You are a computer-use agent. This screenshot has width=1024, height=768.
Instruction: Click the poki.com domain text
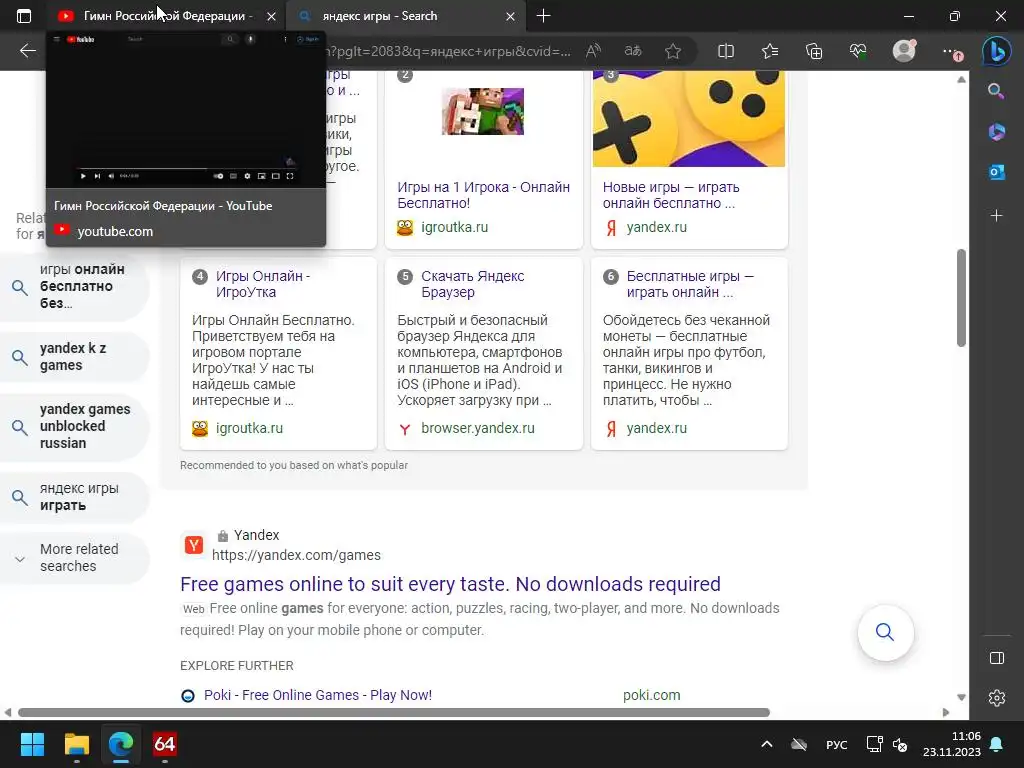(x=651, y=695)
